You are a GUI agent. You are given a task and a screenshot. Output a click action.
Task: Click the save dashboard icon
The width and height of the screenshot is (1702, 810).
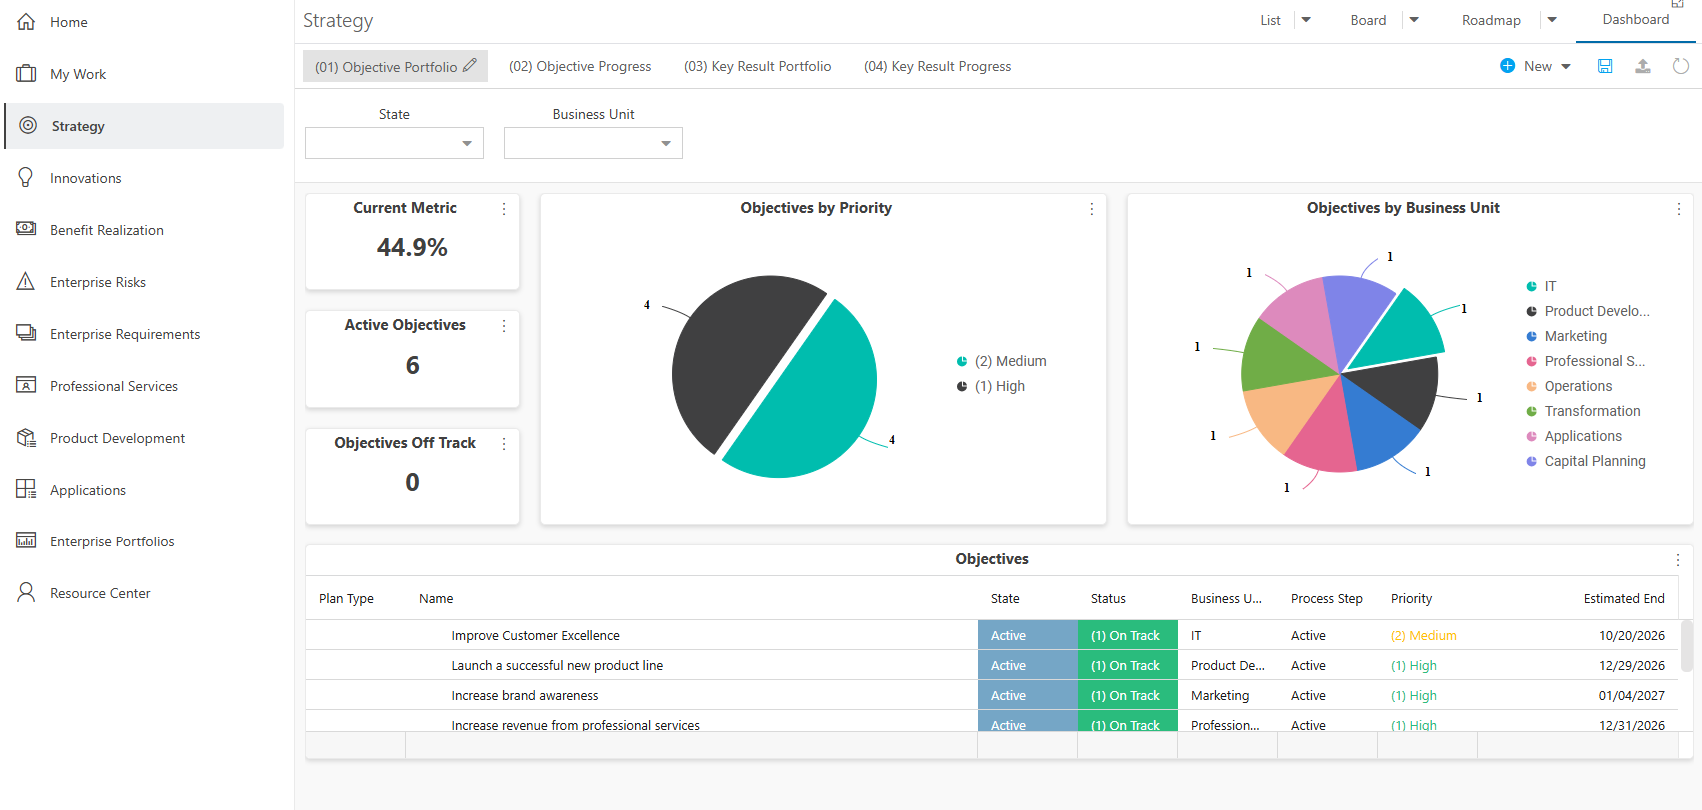[x=1605, y=66]
